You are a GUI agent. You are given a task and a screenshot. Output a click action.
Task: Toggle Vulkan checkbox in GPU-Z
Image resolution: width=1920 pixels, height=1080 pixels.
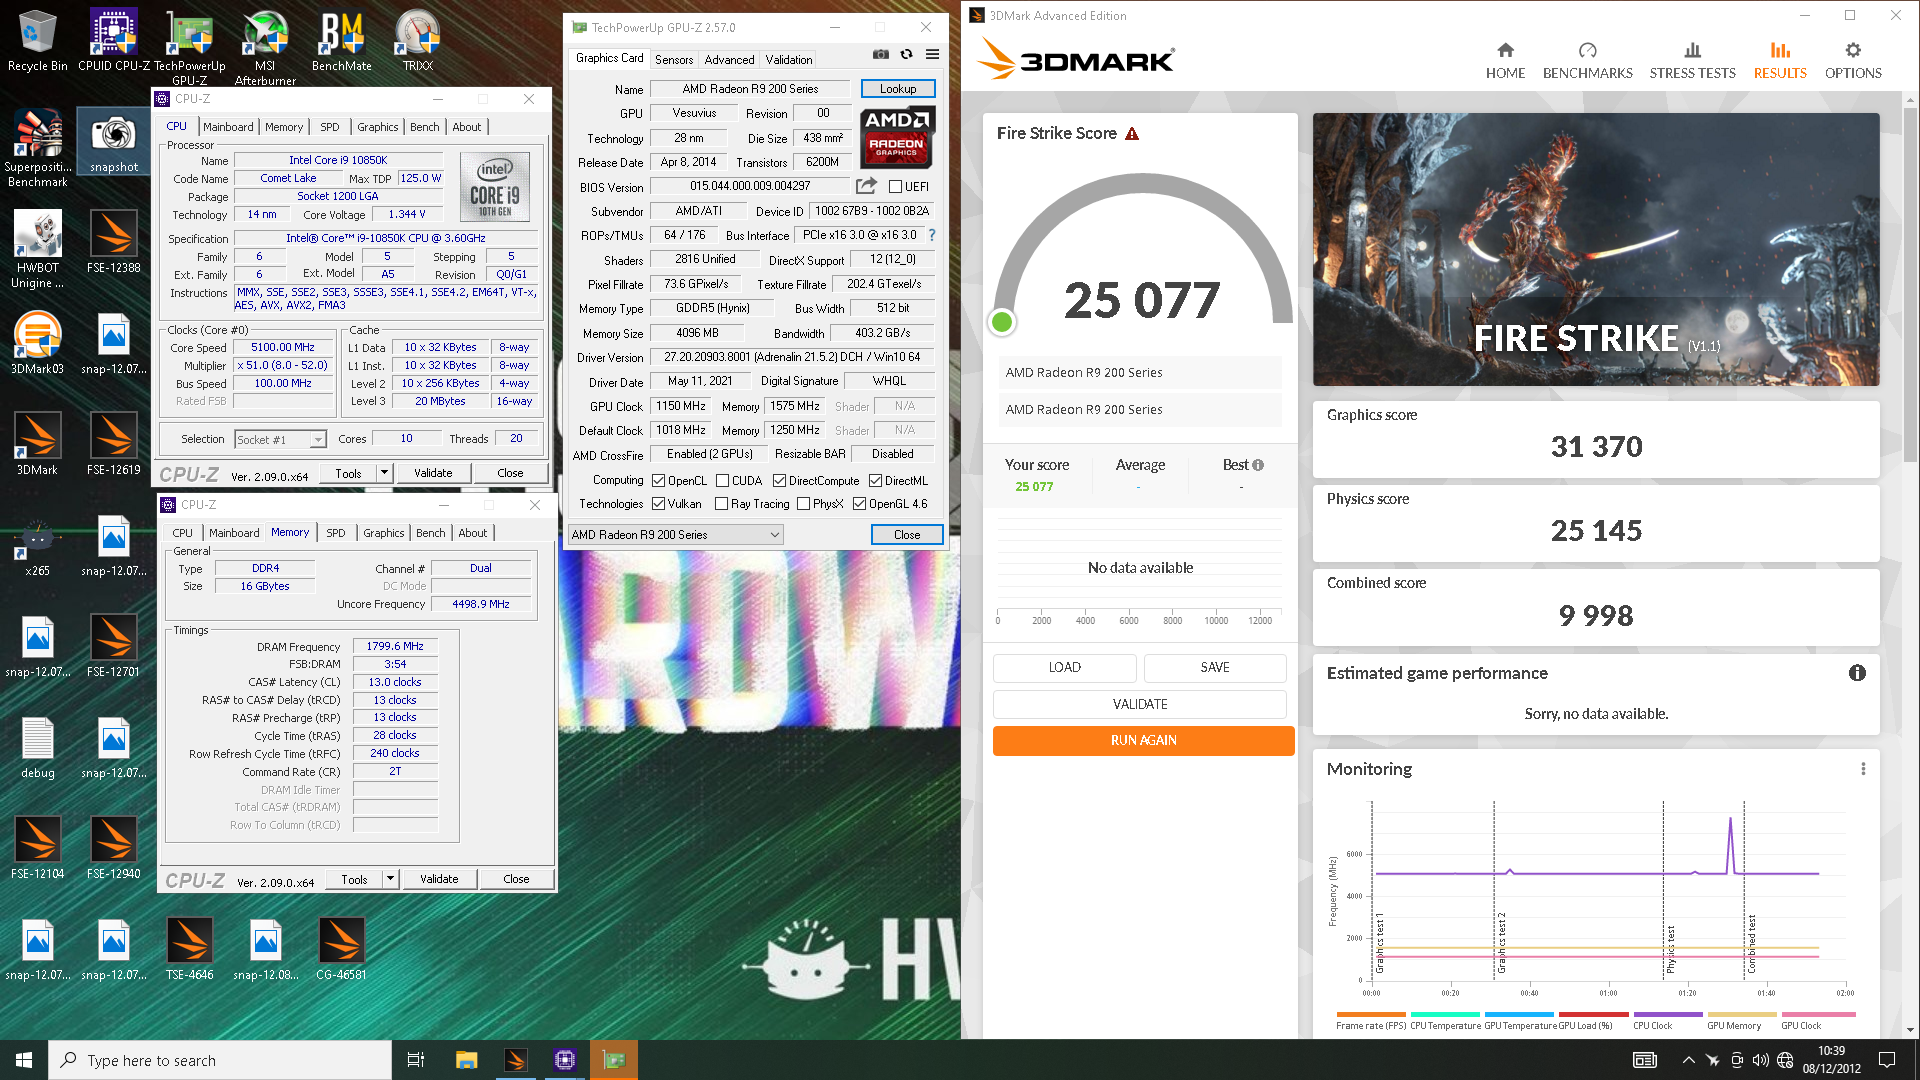tap(658, 504)
